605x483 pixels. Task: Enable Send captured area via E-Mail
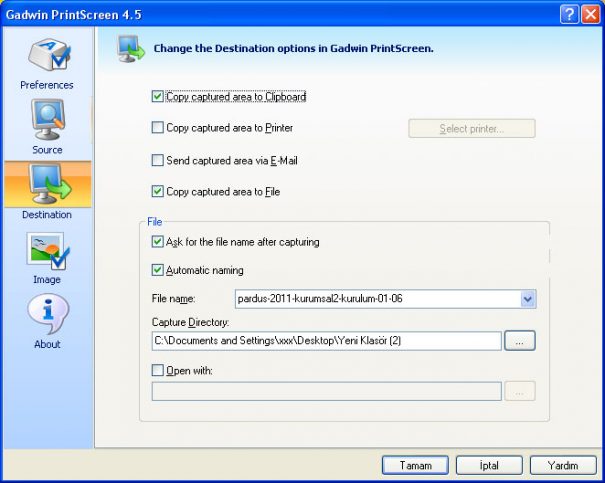click(157, 160)
